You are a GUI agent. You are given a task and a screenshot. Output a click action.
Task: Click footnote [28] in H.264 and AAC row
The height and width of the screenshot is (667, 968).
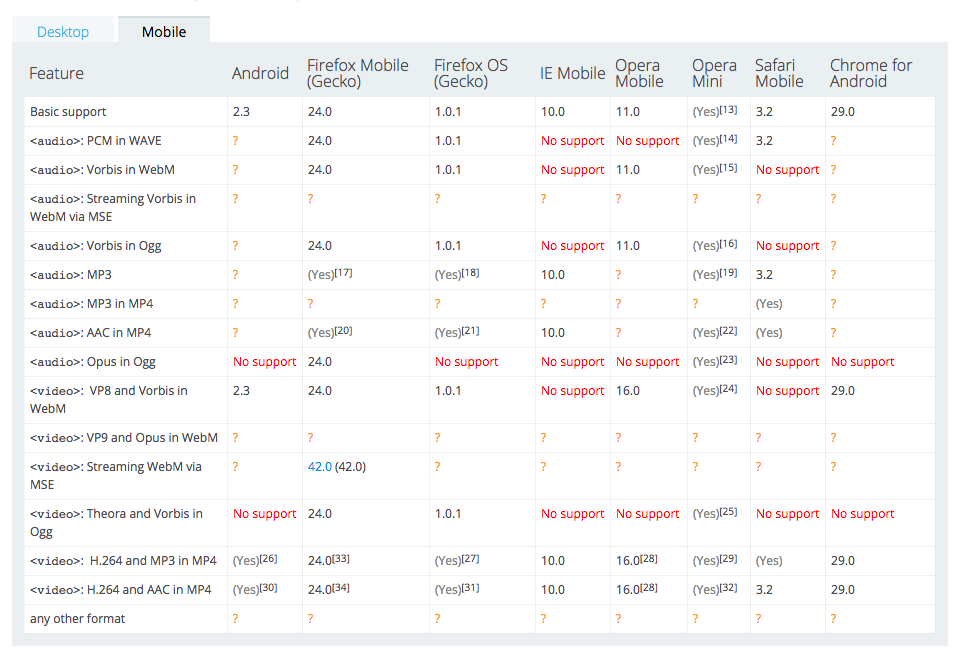point(649,587)
